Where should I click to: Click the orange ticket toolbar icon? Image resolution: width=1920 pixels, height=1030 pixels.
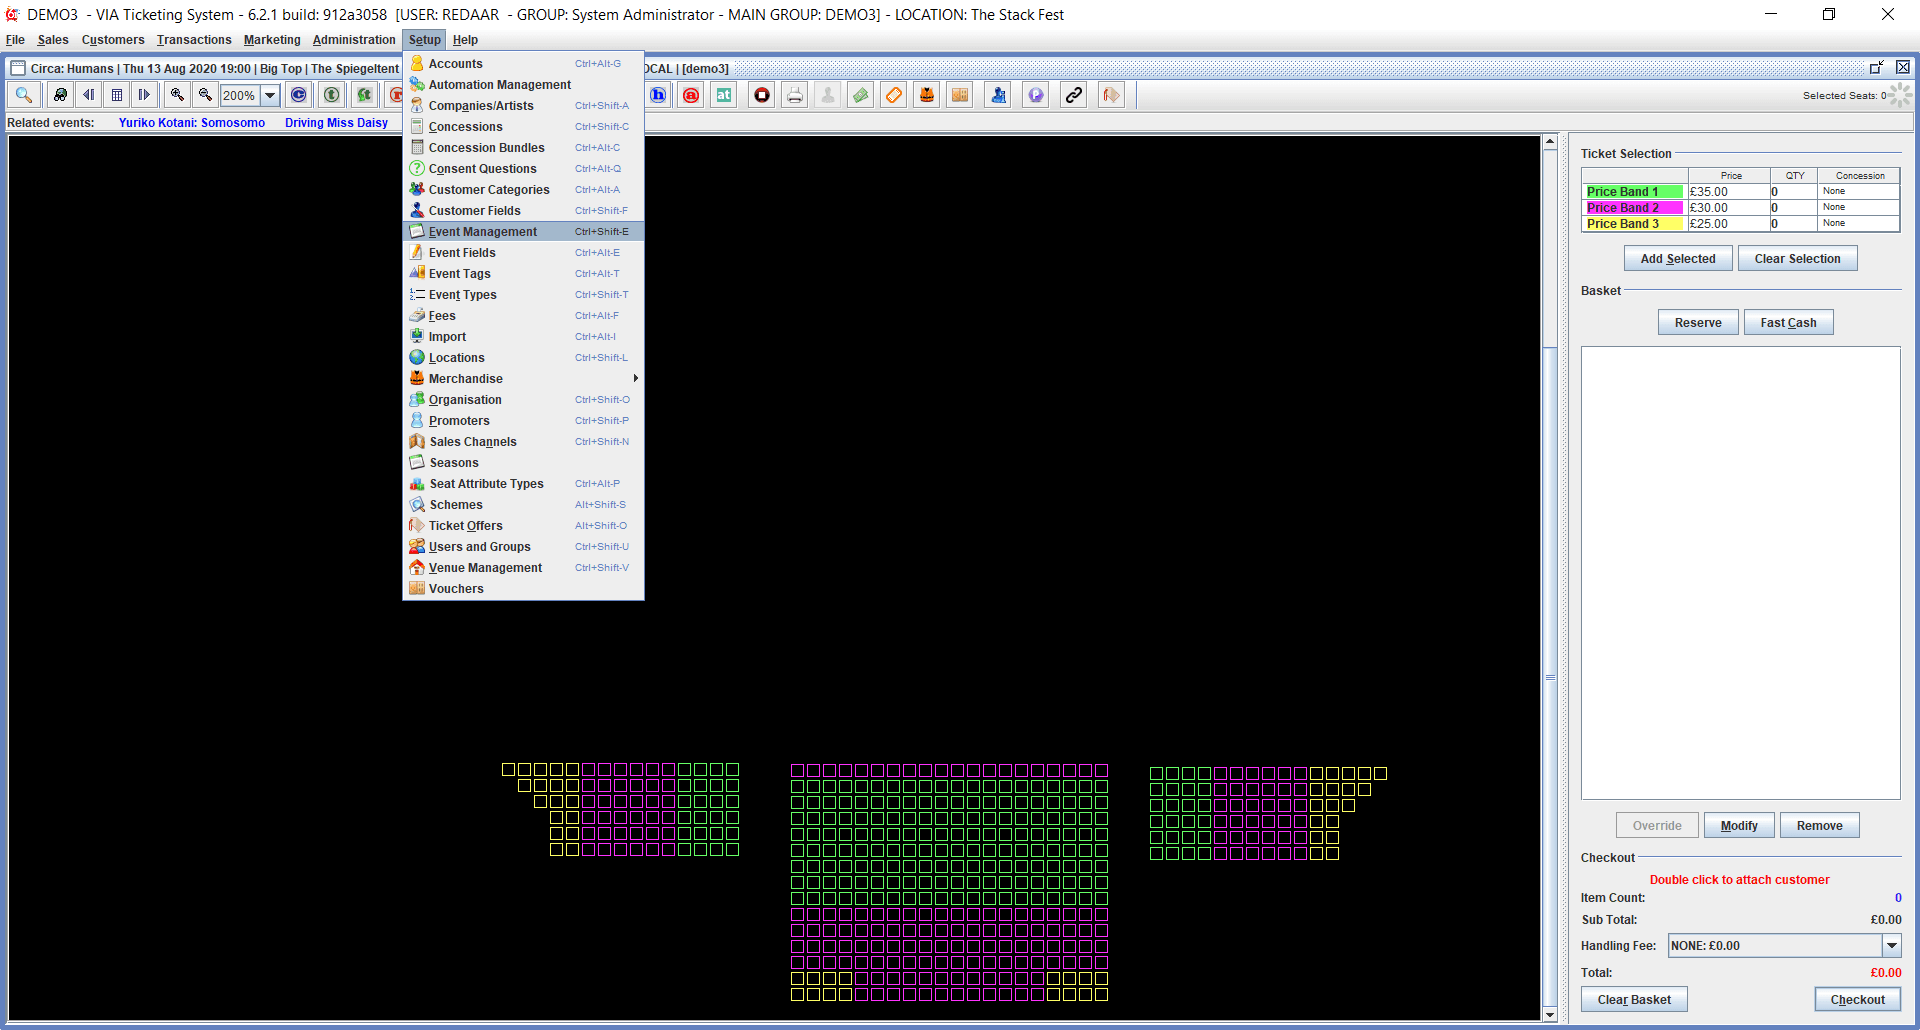(894, 95)
